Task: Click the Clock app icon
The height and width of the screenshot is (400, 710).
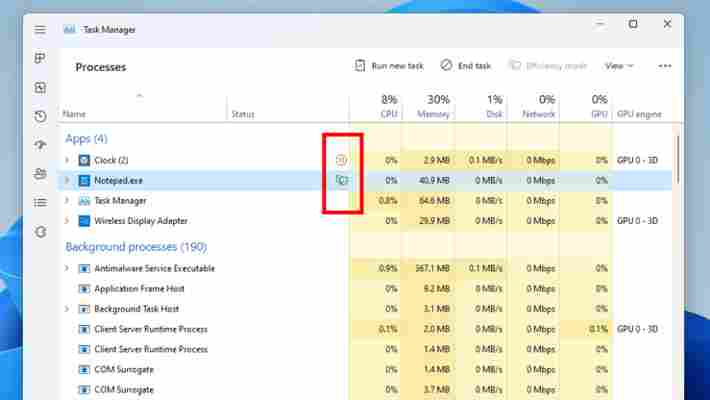Action: pyautogui.click(x=84, y=160)
